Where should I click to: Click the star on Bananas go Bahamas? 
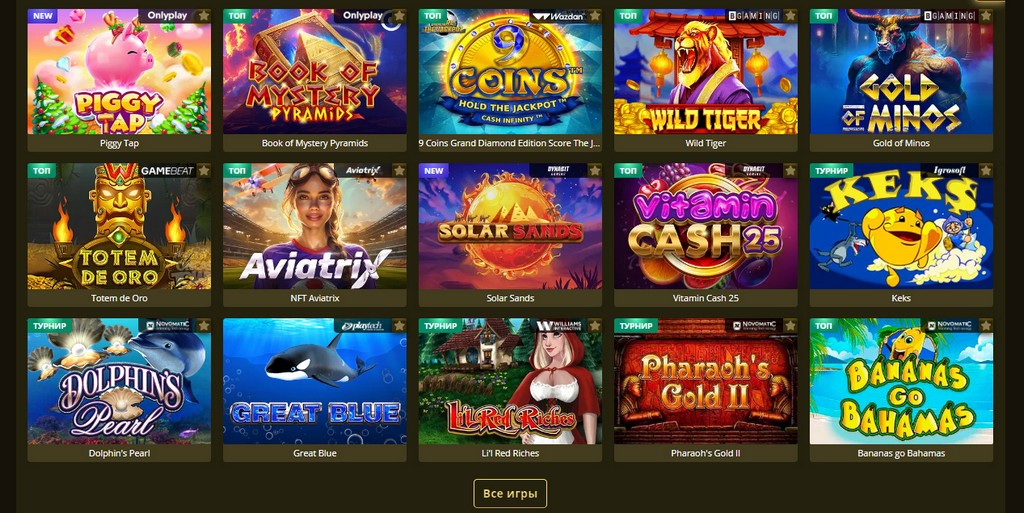985,325
